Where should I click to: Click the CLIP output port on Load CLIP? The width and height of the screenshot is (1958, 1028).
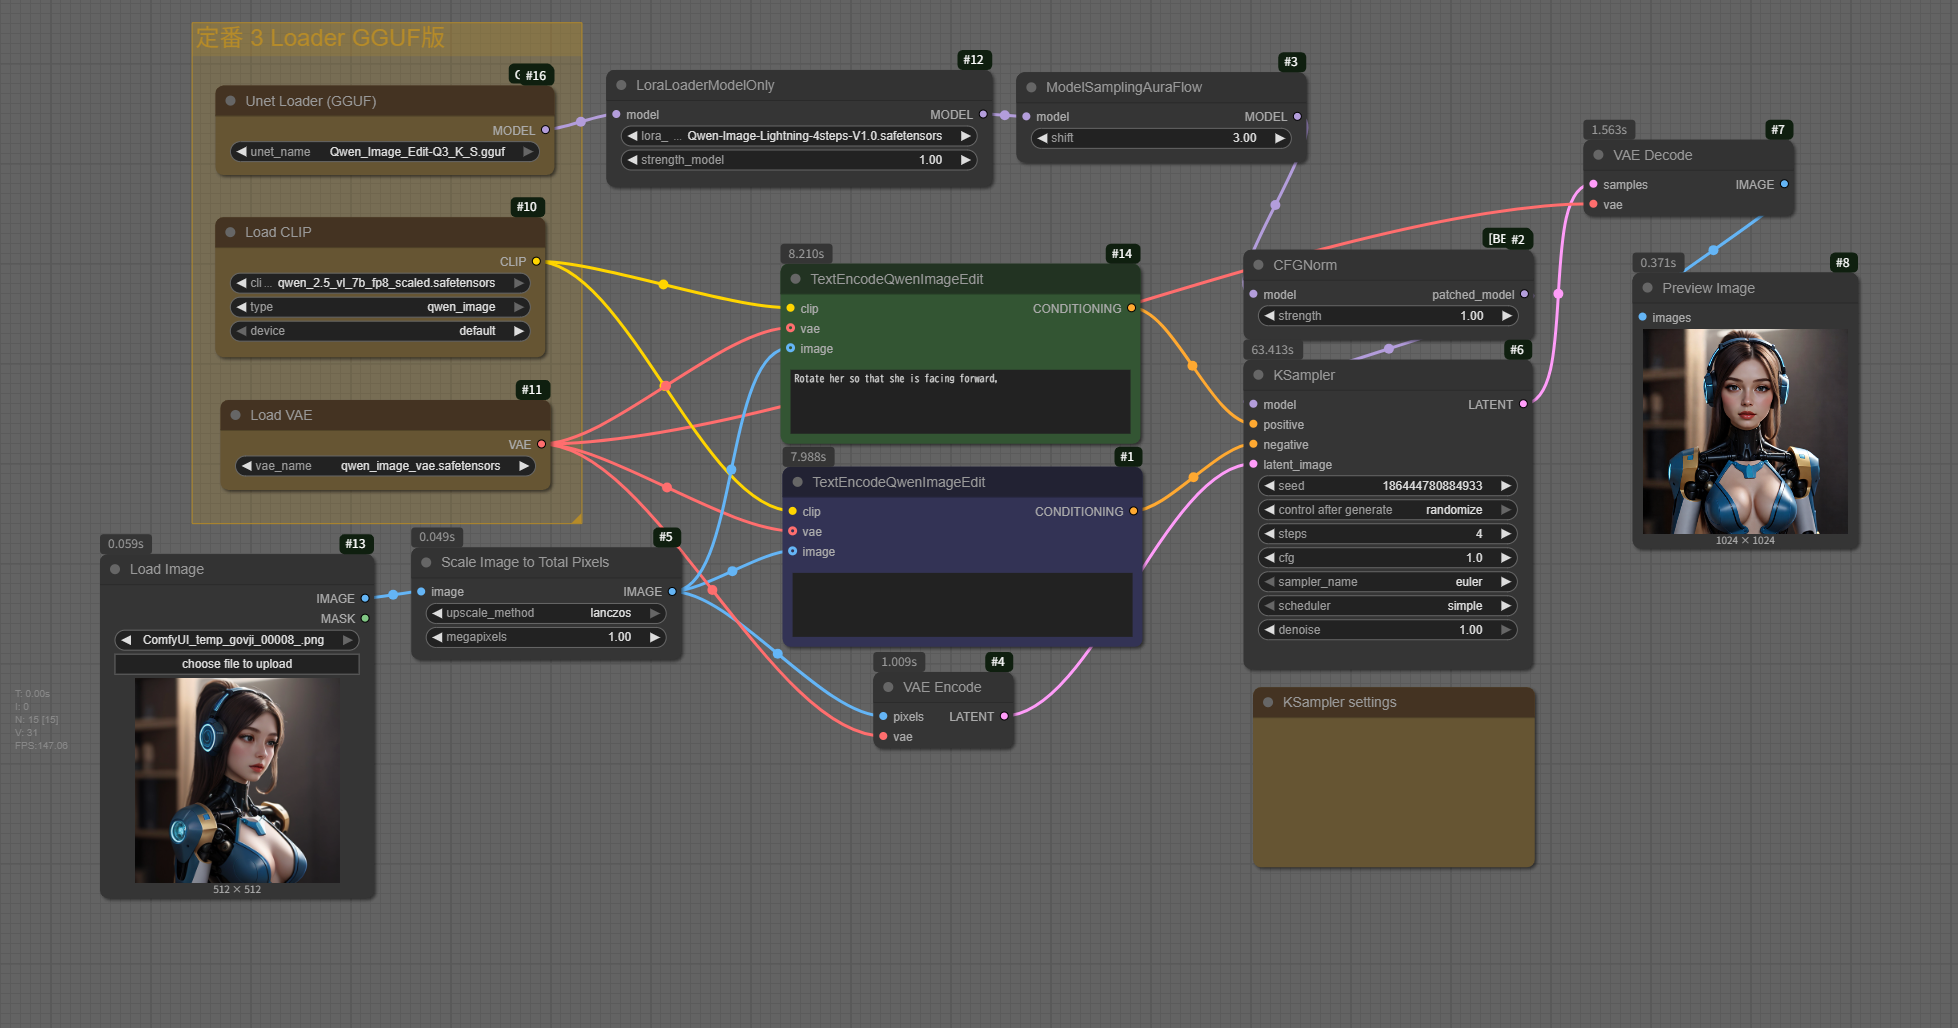(x=536, y=261)
